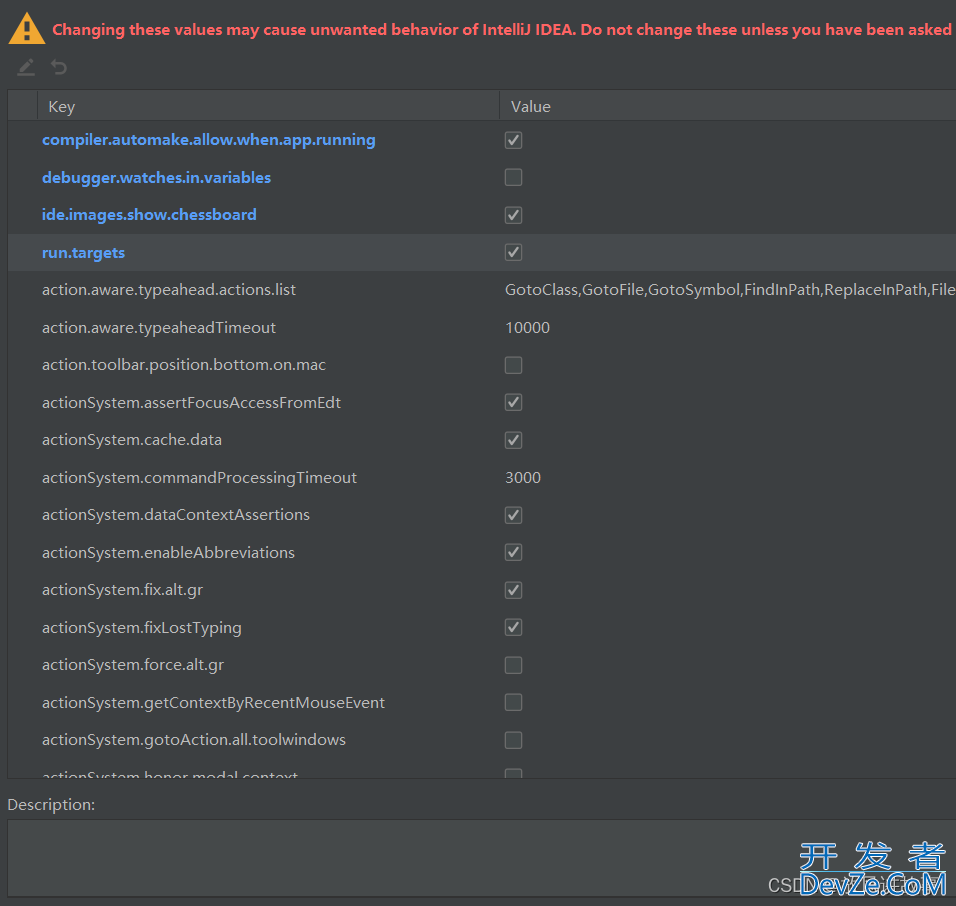Select actionSystem.gotoAction.all.toolwindows key
Screen dimensions: 956x906
point(194,740)
